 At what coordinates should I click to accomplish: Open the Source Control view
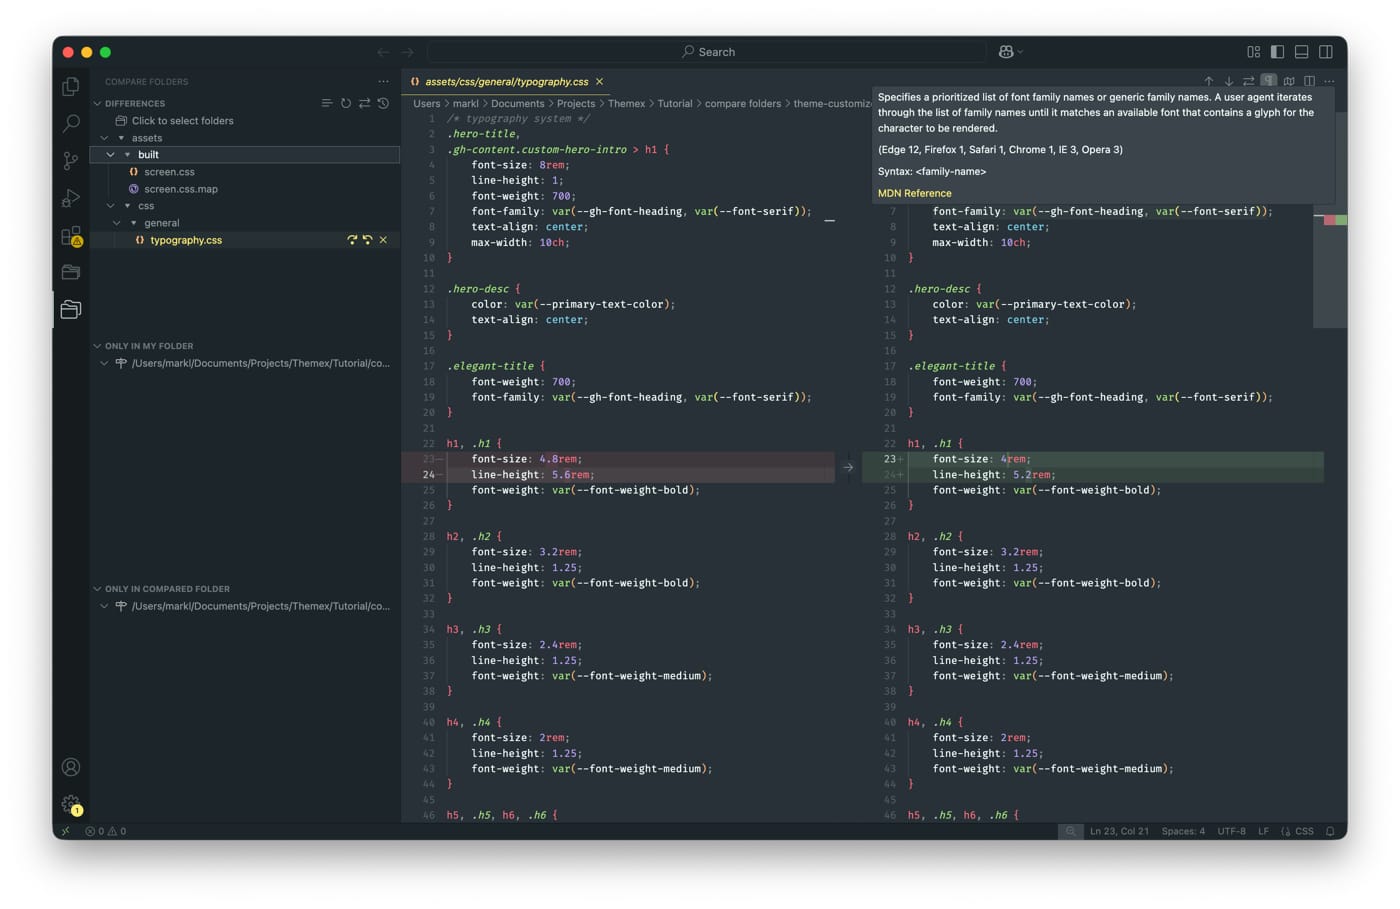pyautogui.click(x=70, y=160)
